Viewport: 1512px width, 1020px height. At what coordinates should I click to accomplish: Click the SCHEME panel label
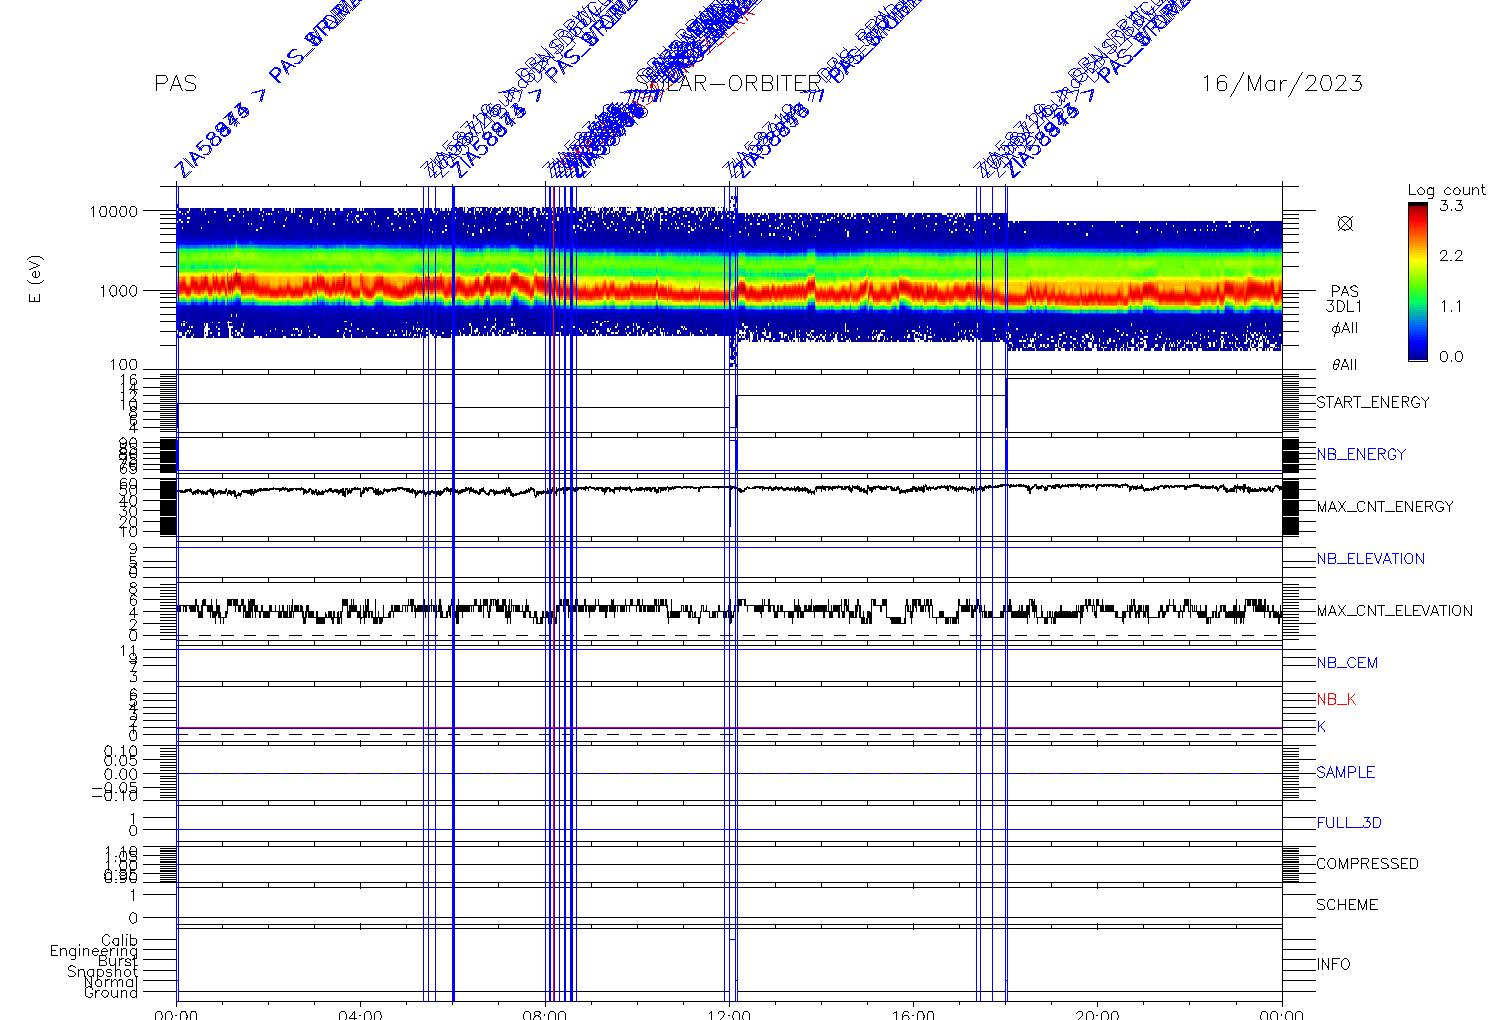(x=1347, y=904)
